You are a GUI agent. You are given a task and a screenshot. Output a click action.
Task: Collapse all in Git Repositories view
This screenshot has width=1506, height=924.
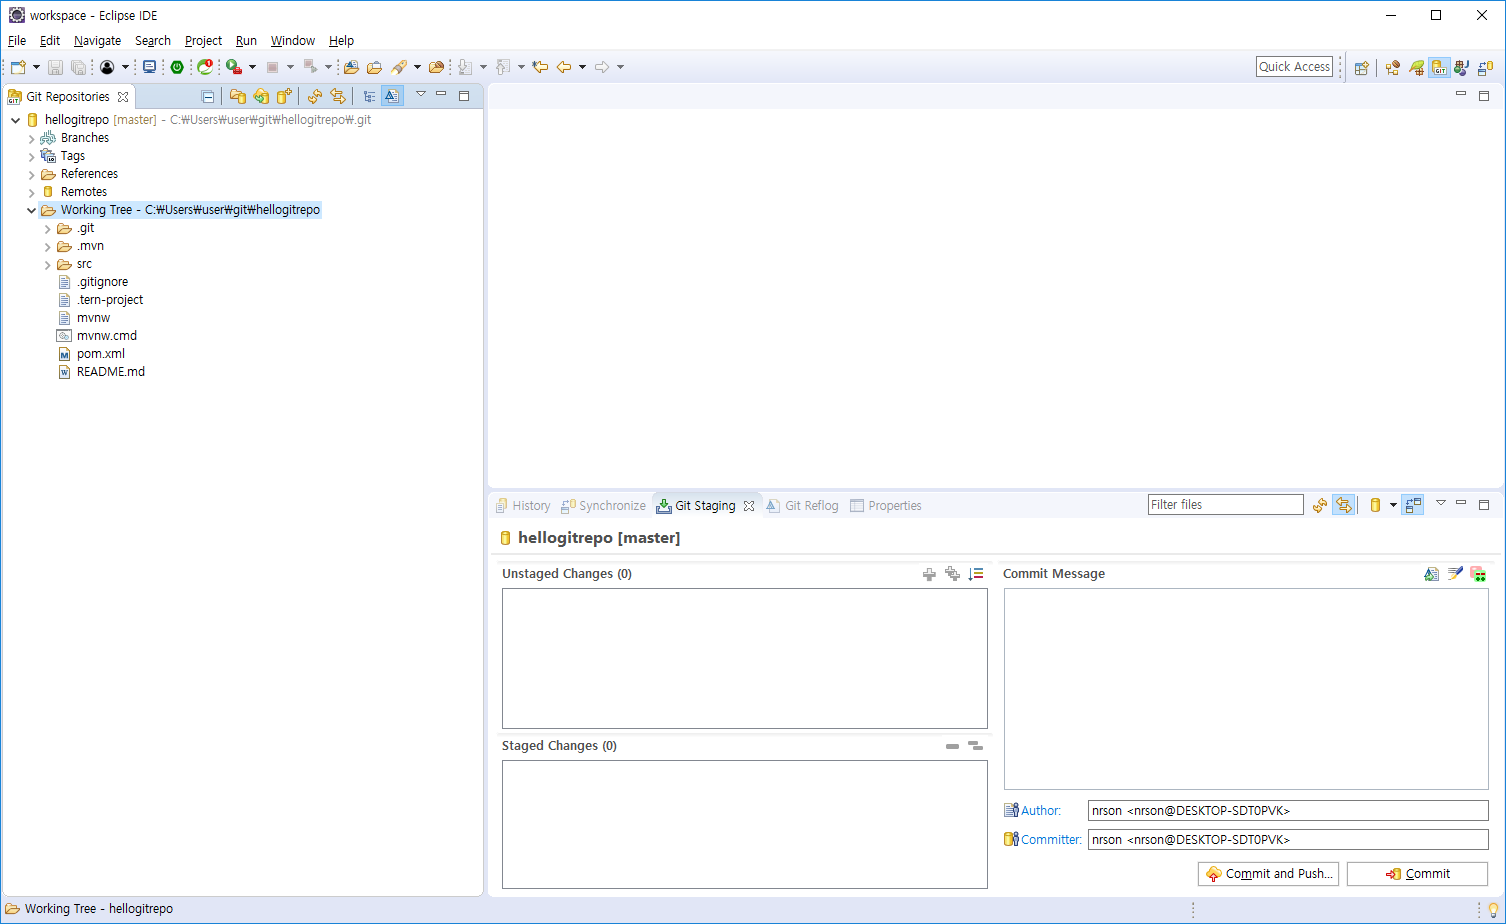point(207,96)
